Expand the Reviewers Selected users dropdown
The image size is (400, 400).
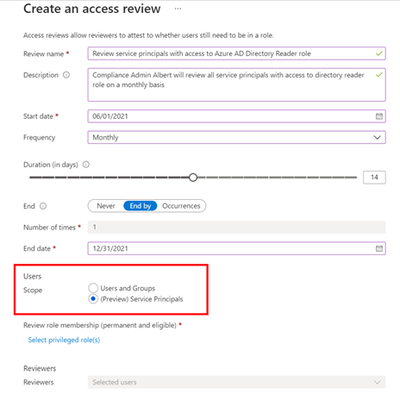coord(237,382)
